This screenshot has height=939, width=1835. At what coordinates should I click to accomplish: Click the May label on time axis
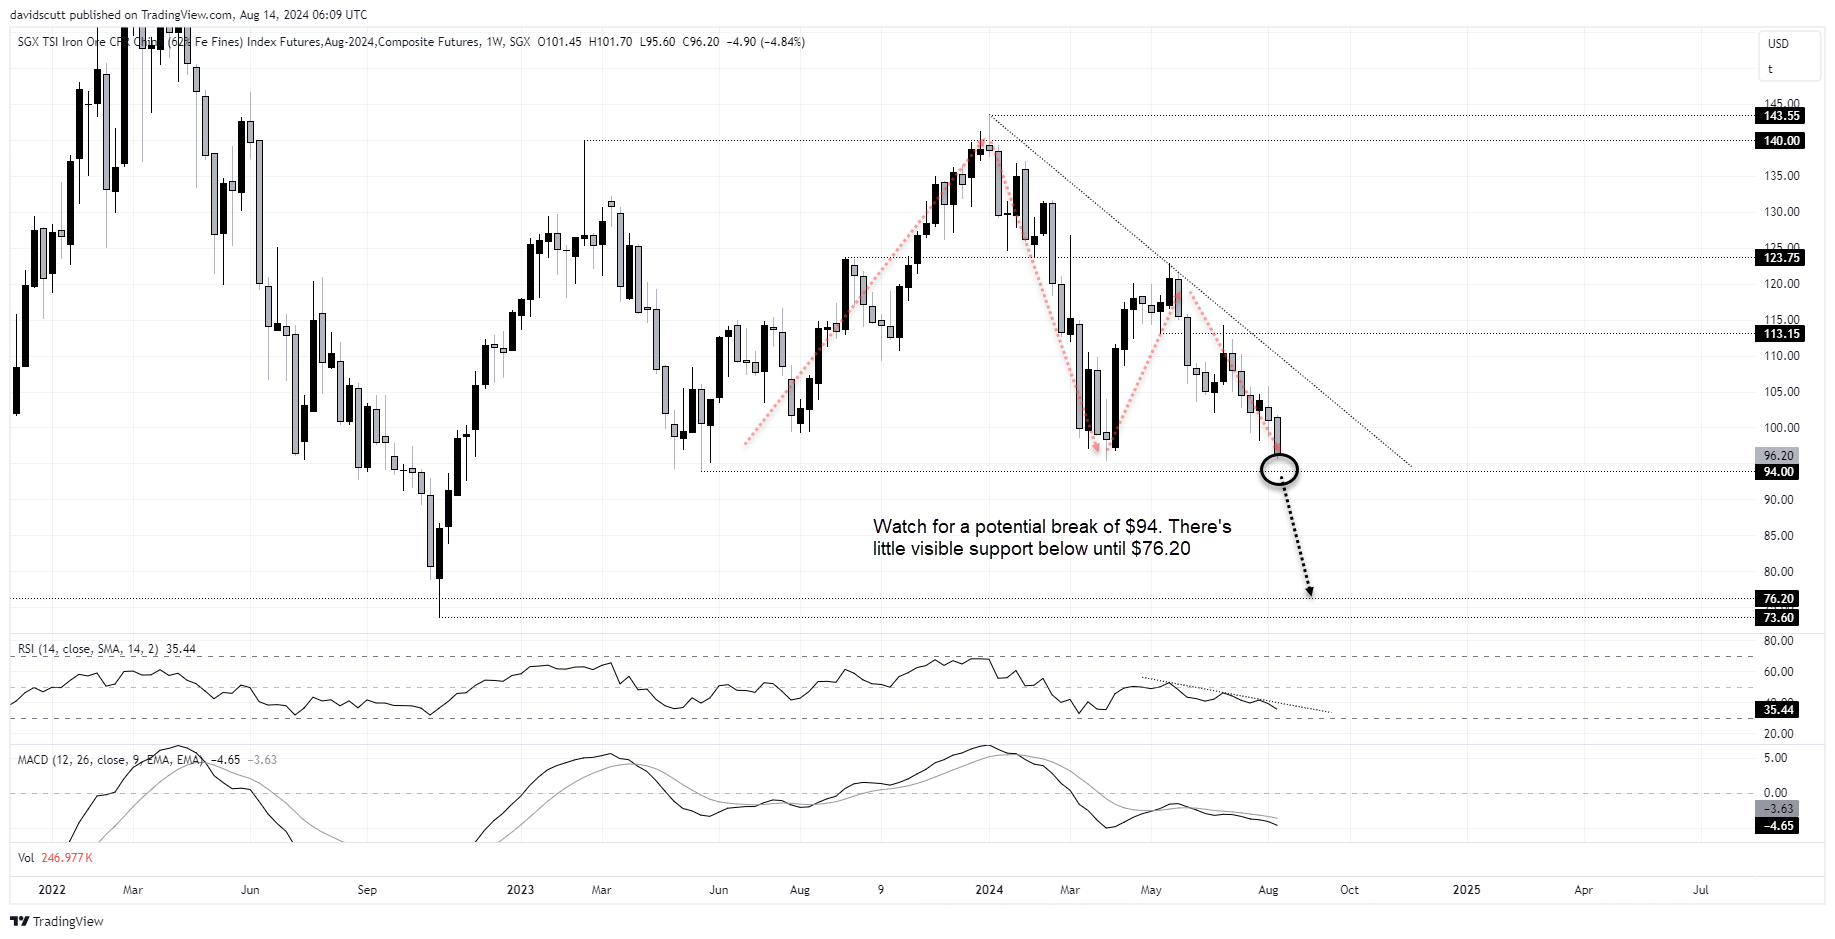[1151, 890]
